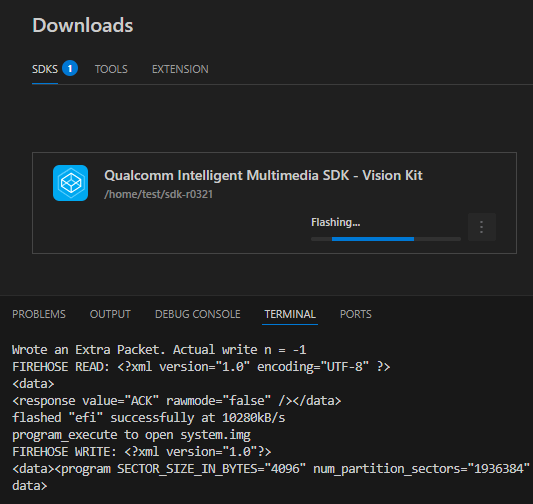This screenshot has height=504, width=533.
Task: Click the SECTOR_SIZE_IN_BYTES terminal line
Action: 271,469
